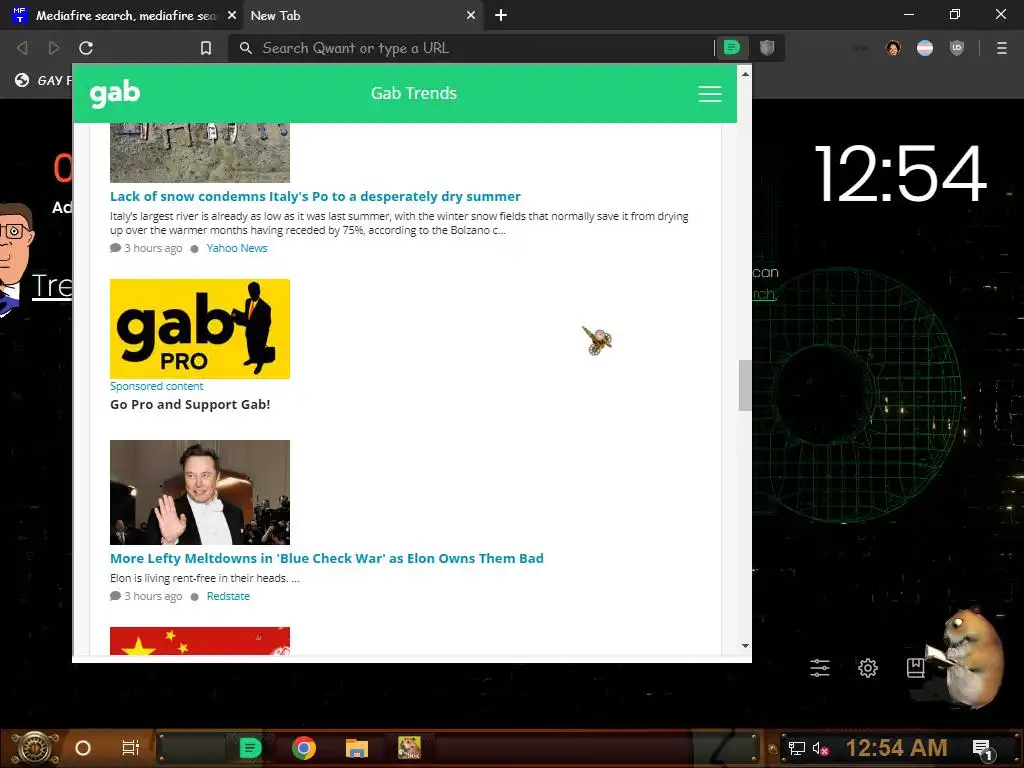
Task: Click the Italy river article summary text
Action: 399,223
